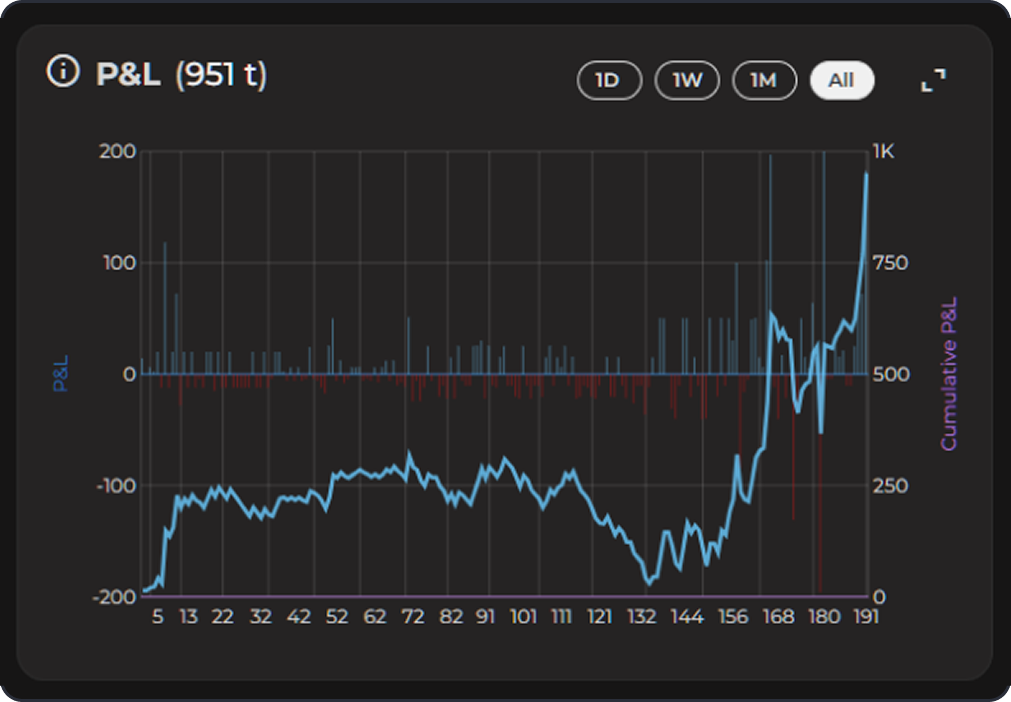Screen dimensions: 1011x702
Task: Click the 951 t trade count label
Action: tap(221, 74)
